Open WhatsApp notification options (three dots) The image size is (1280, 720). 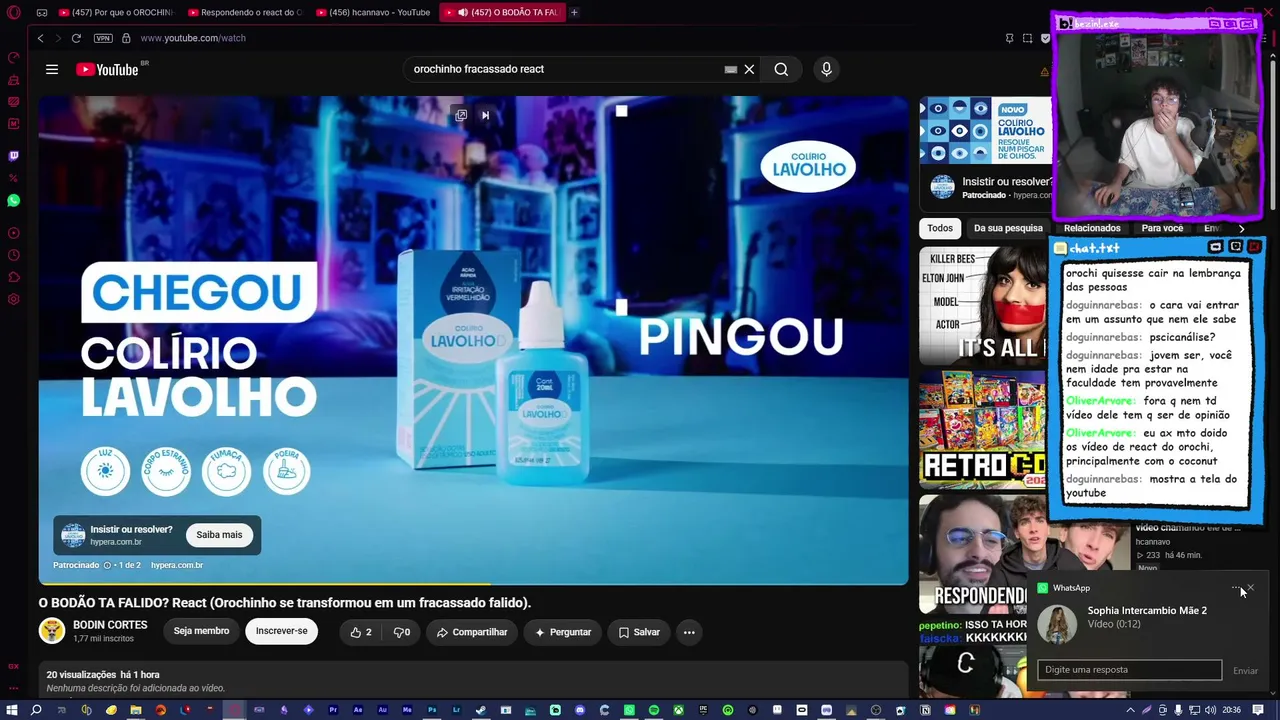coord(1236,588)
